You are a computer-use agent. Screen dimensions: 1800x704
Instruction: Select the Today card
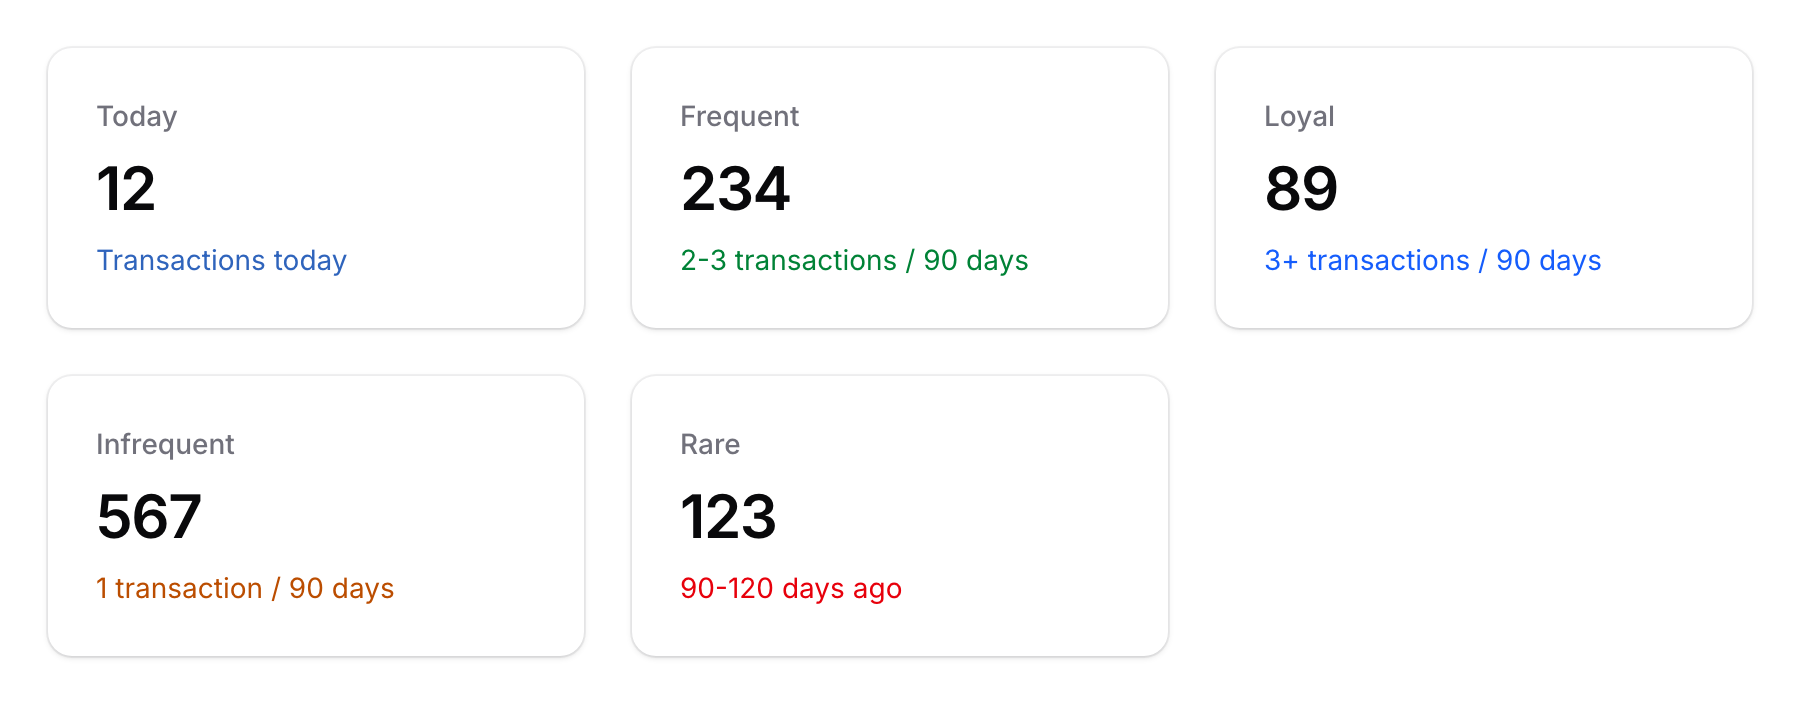315,188
